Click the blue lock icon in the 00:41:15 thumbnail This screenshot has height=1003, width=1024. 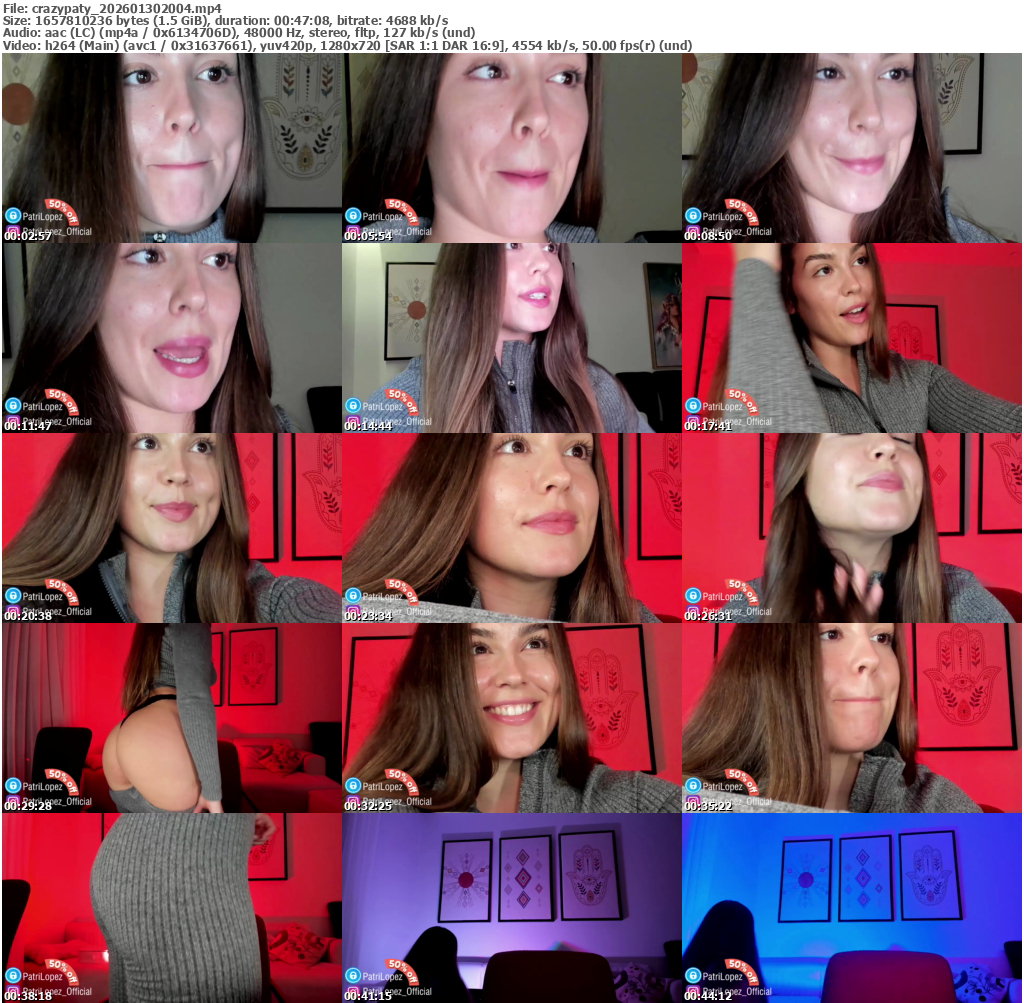(x=352, y=976)
